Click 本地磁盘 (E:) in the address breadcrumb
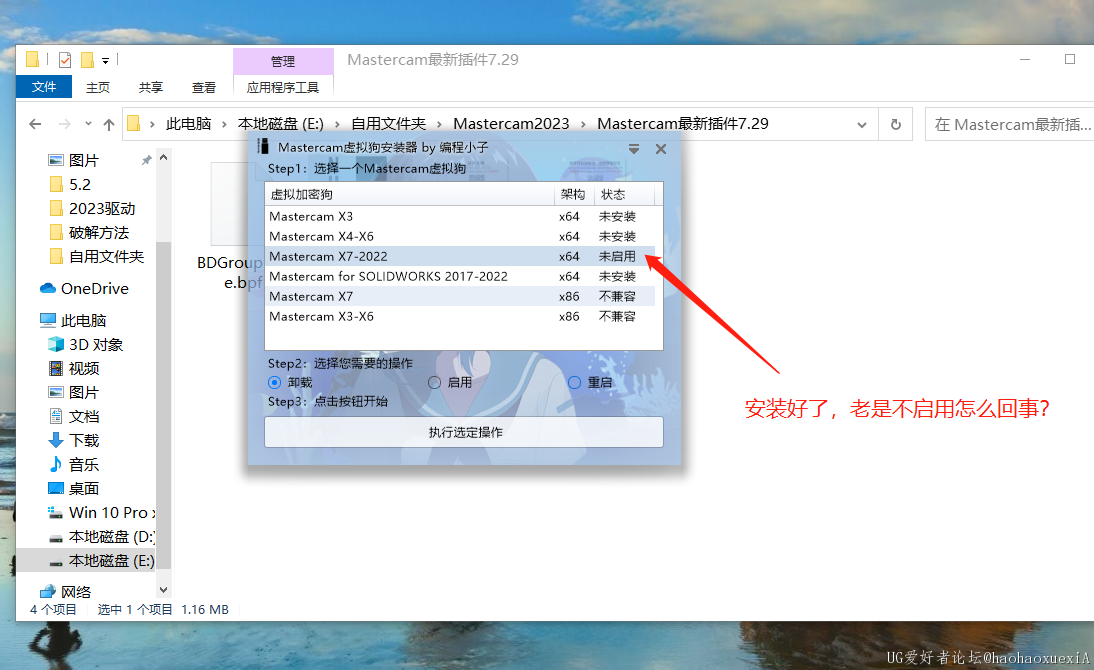The width and height of the screenshot is (1094, 670). (280, 124)
